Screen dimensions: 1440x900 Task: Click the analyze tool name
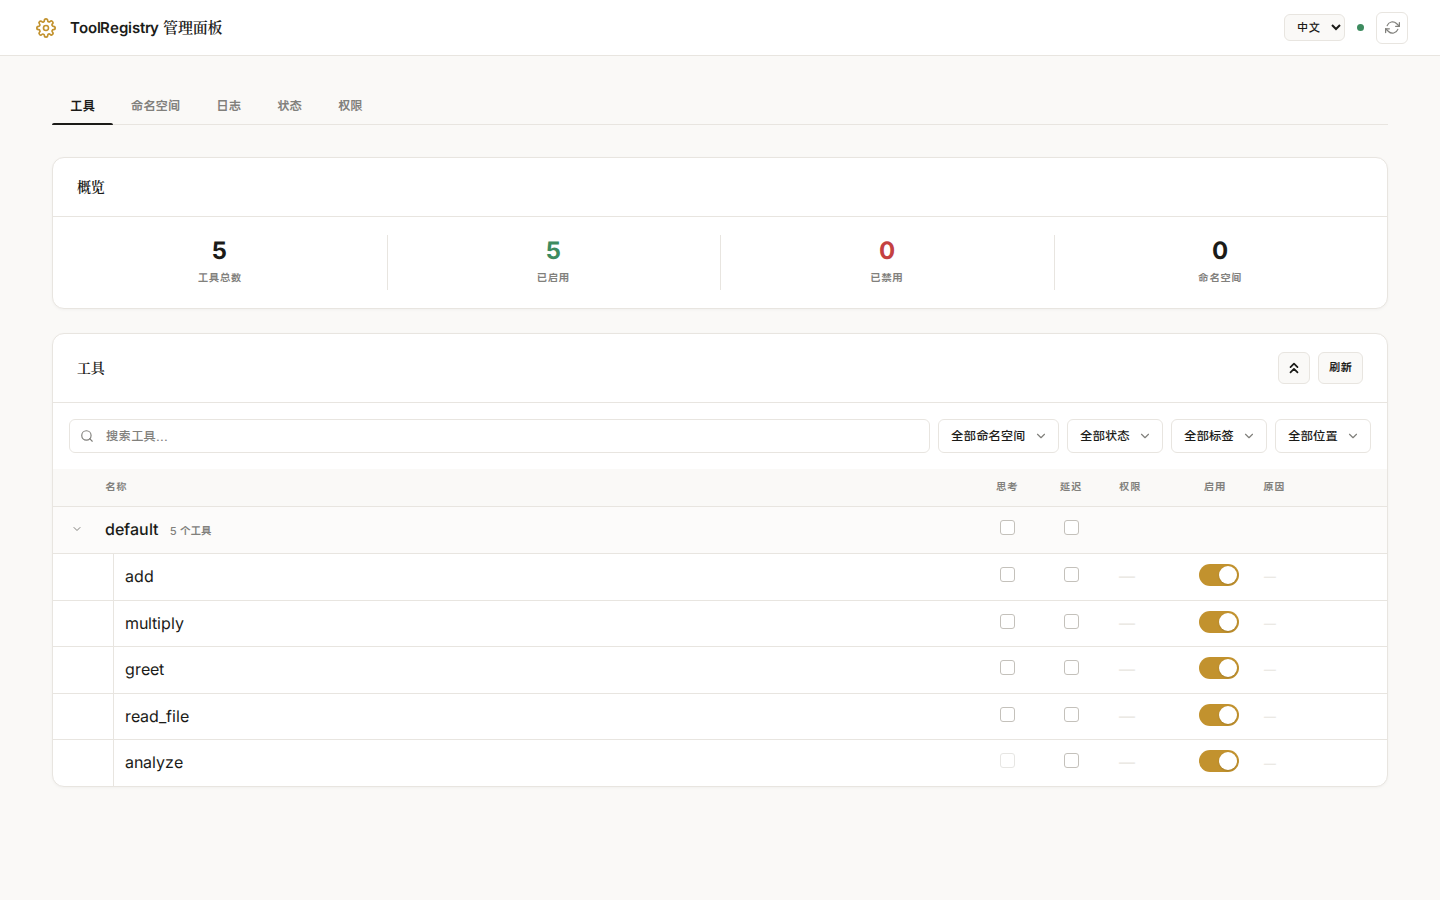(154, 763)
